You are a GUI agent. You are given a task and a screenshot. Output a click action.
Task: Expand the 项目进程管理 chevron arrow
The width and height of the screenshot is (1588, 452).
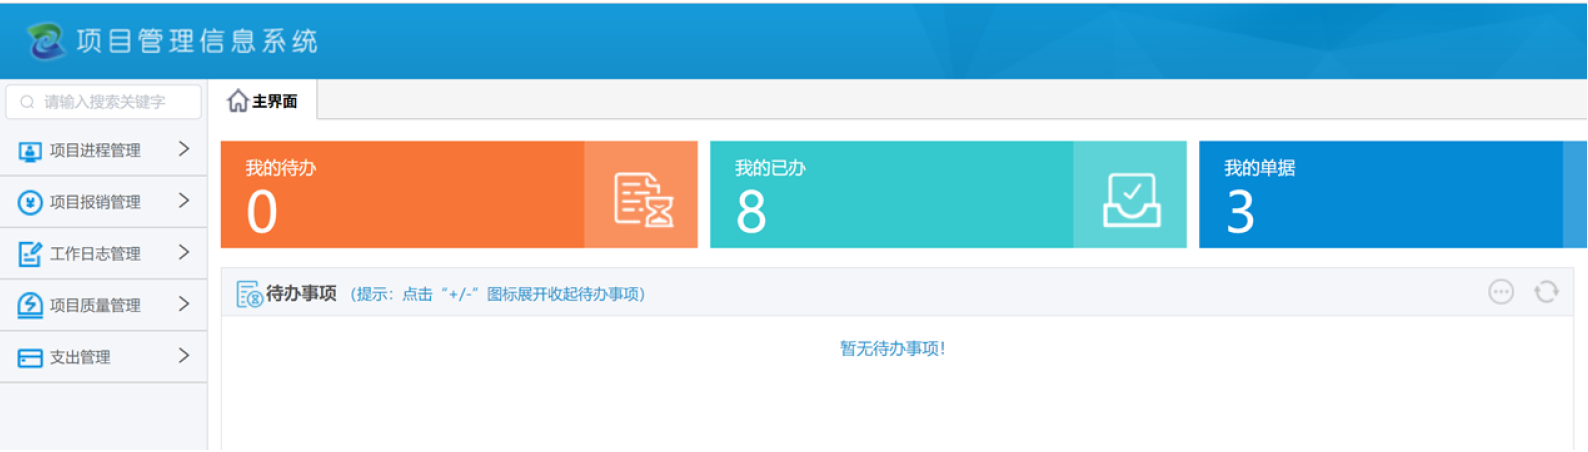point(184,149)
